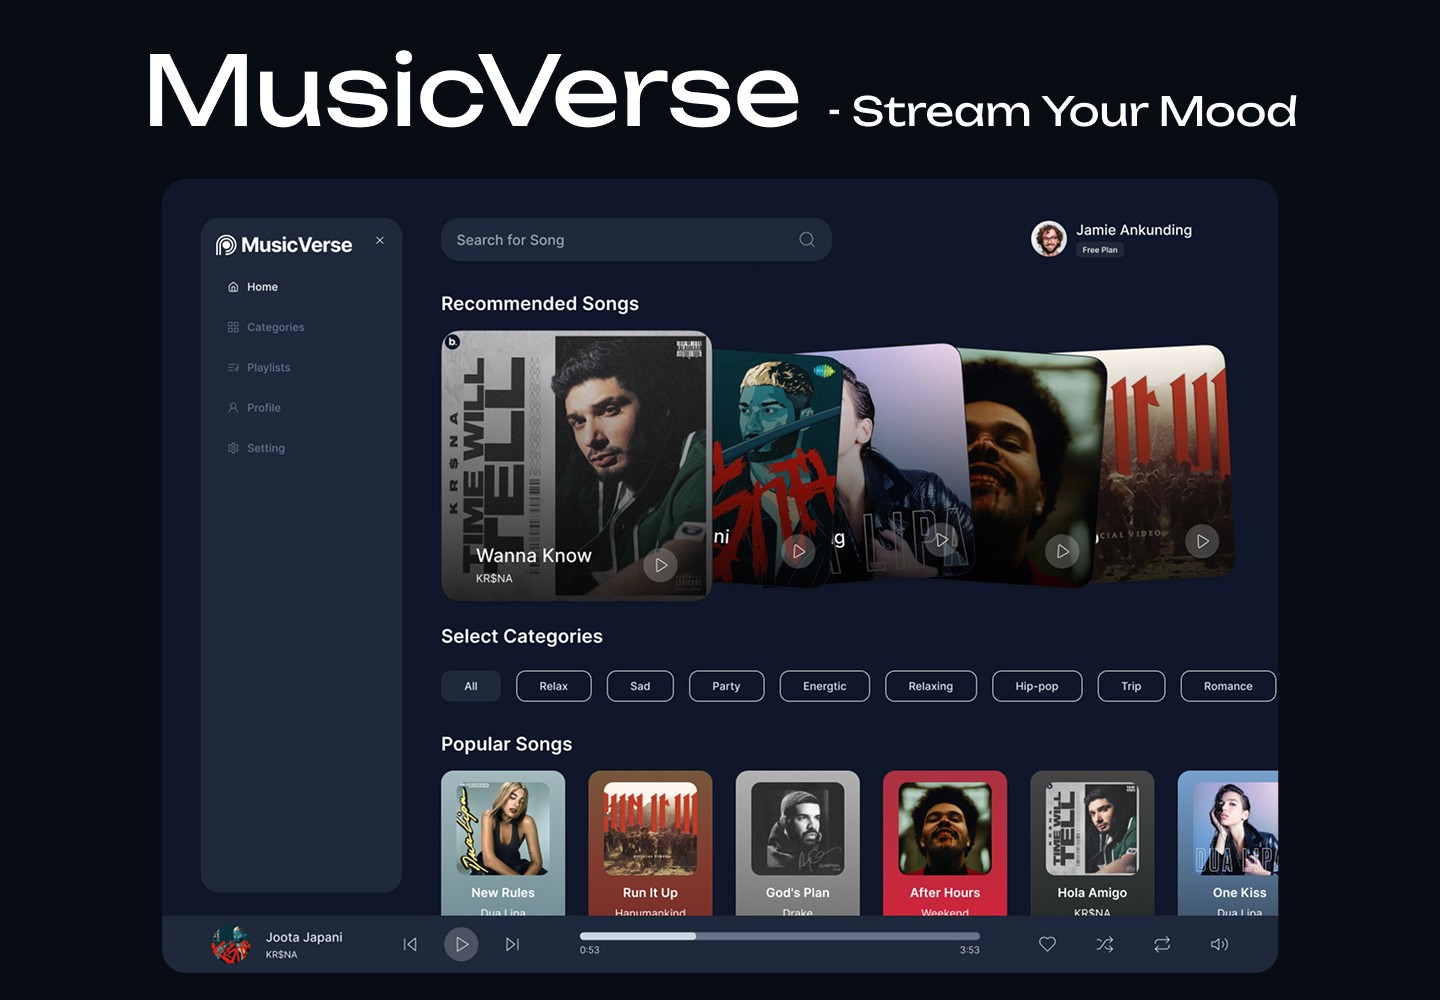
Task: Select the Hip-pop category chip
Action: tap(1037, 686)
